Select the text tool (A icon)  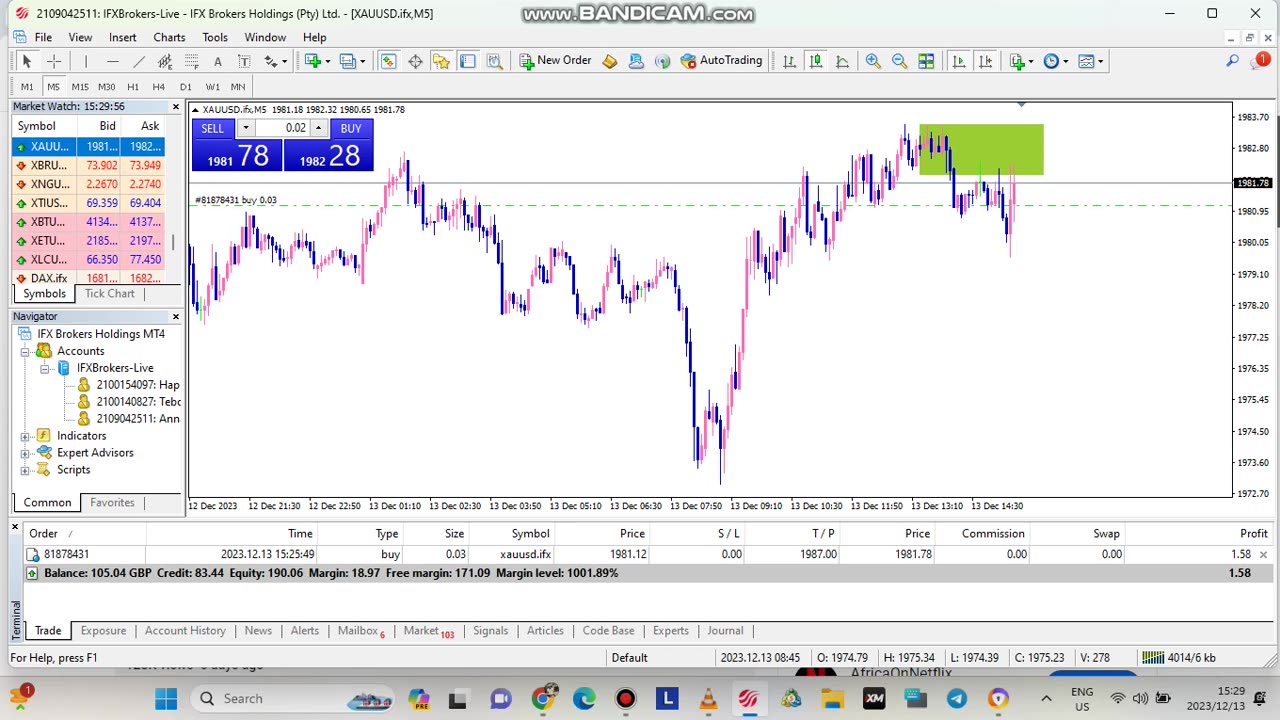[217, 61]
